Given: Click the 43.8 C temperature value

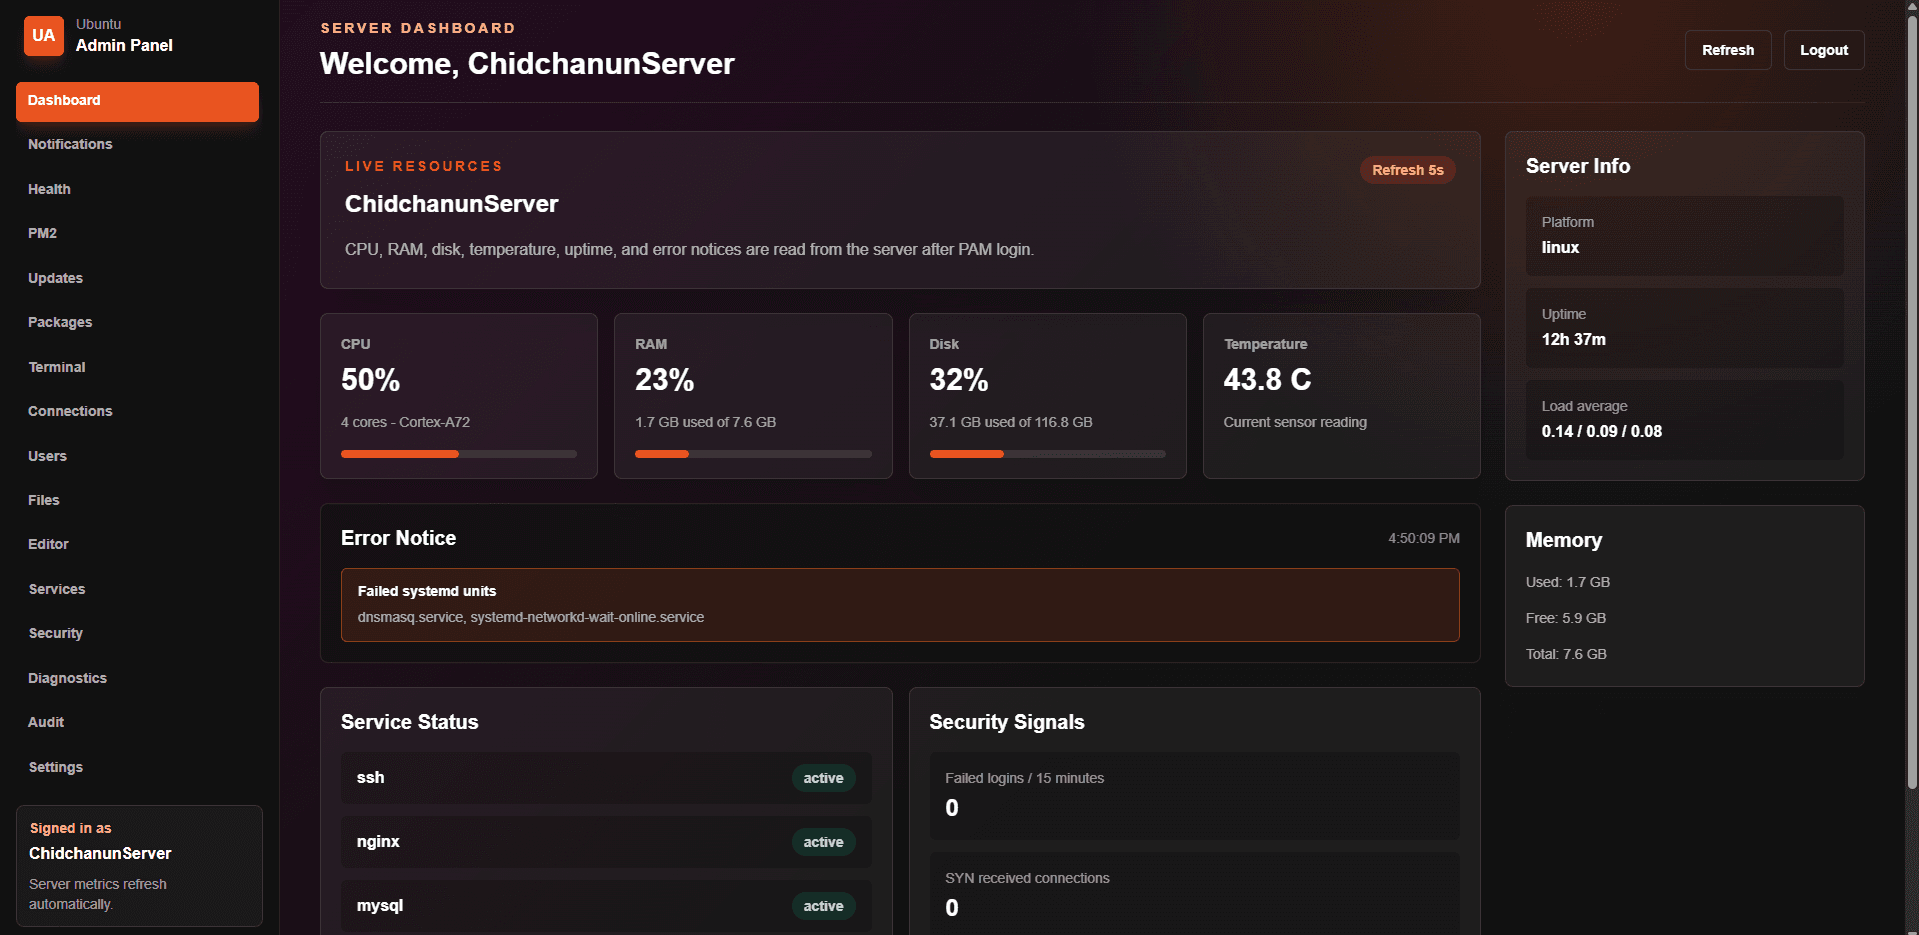Looking at the screenshot, I should click(x=1267, y=380).
